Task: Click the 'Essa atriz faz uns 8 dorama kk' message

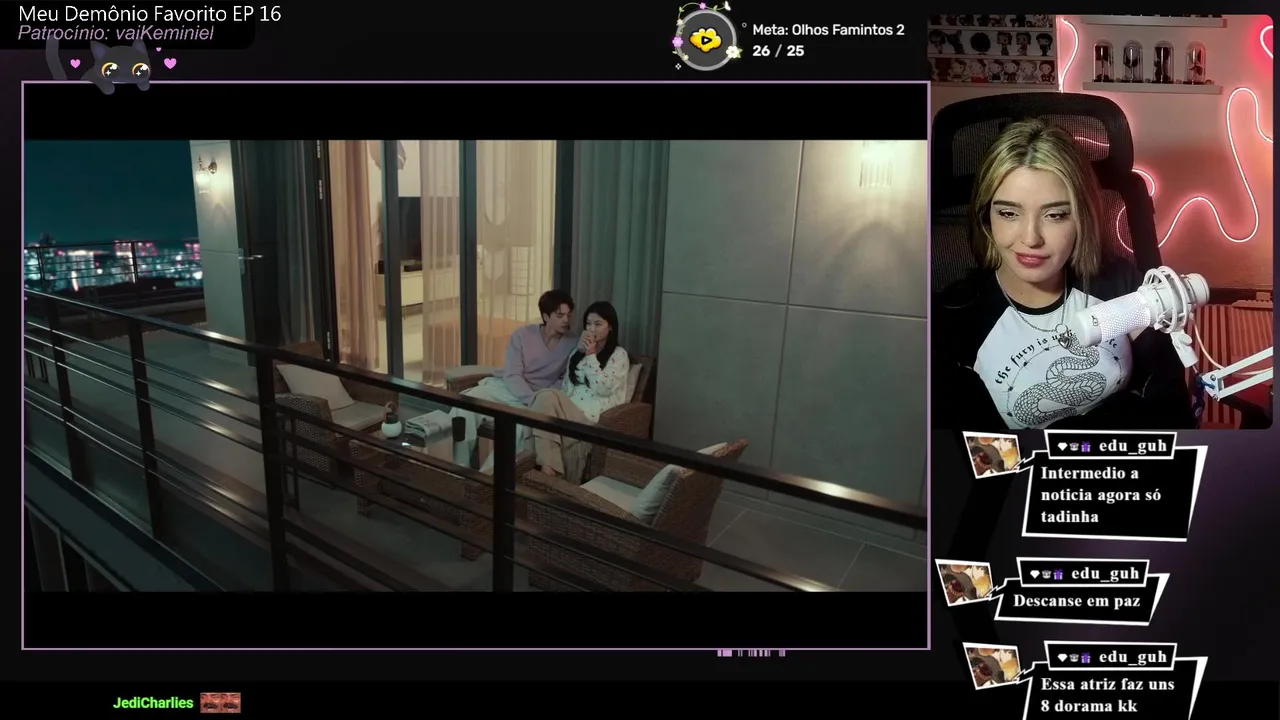Action: pos(1107,695)
